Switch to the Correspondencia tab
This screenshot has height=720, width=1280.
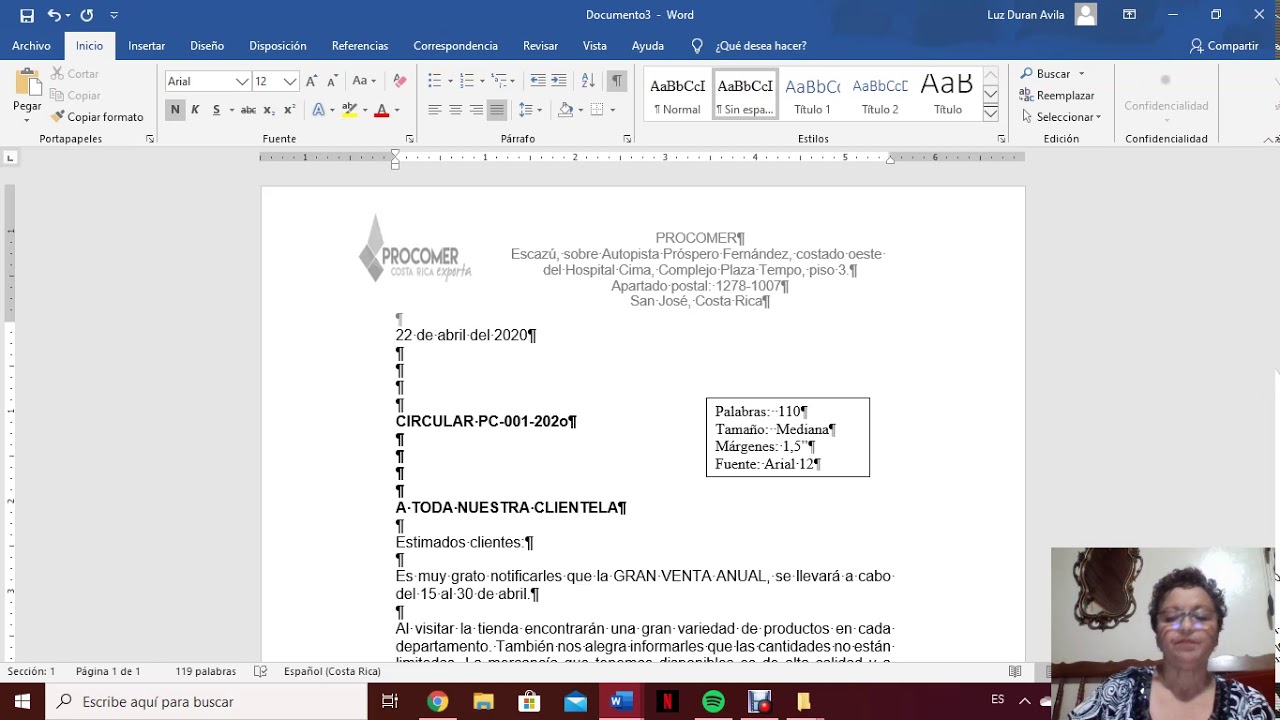[455, 46]
